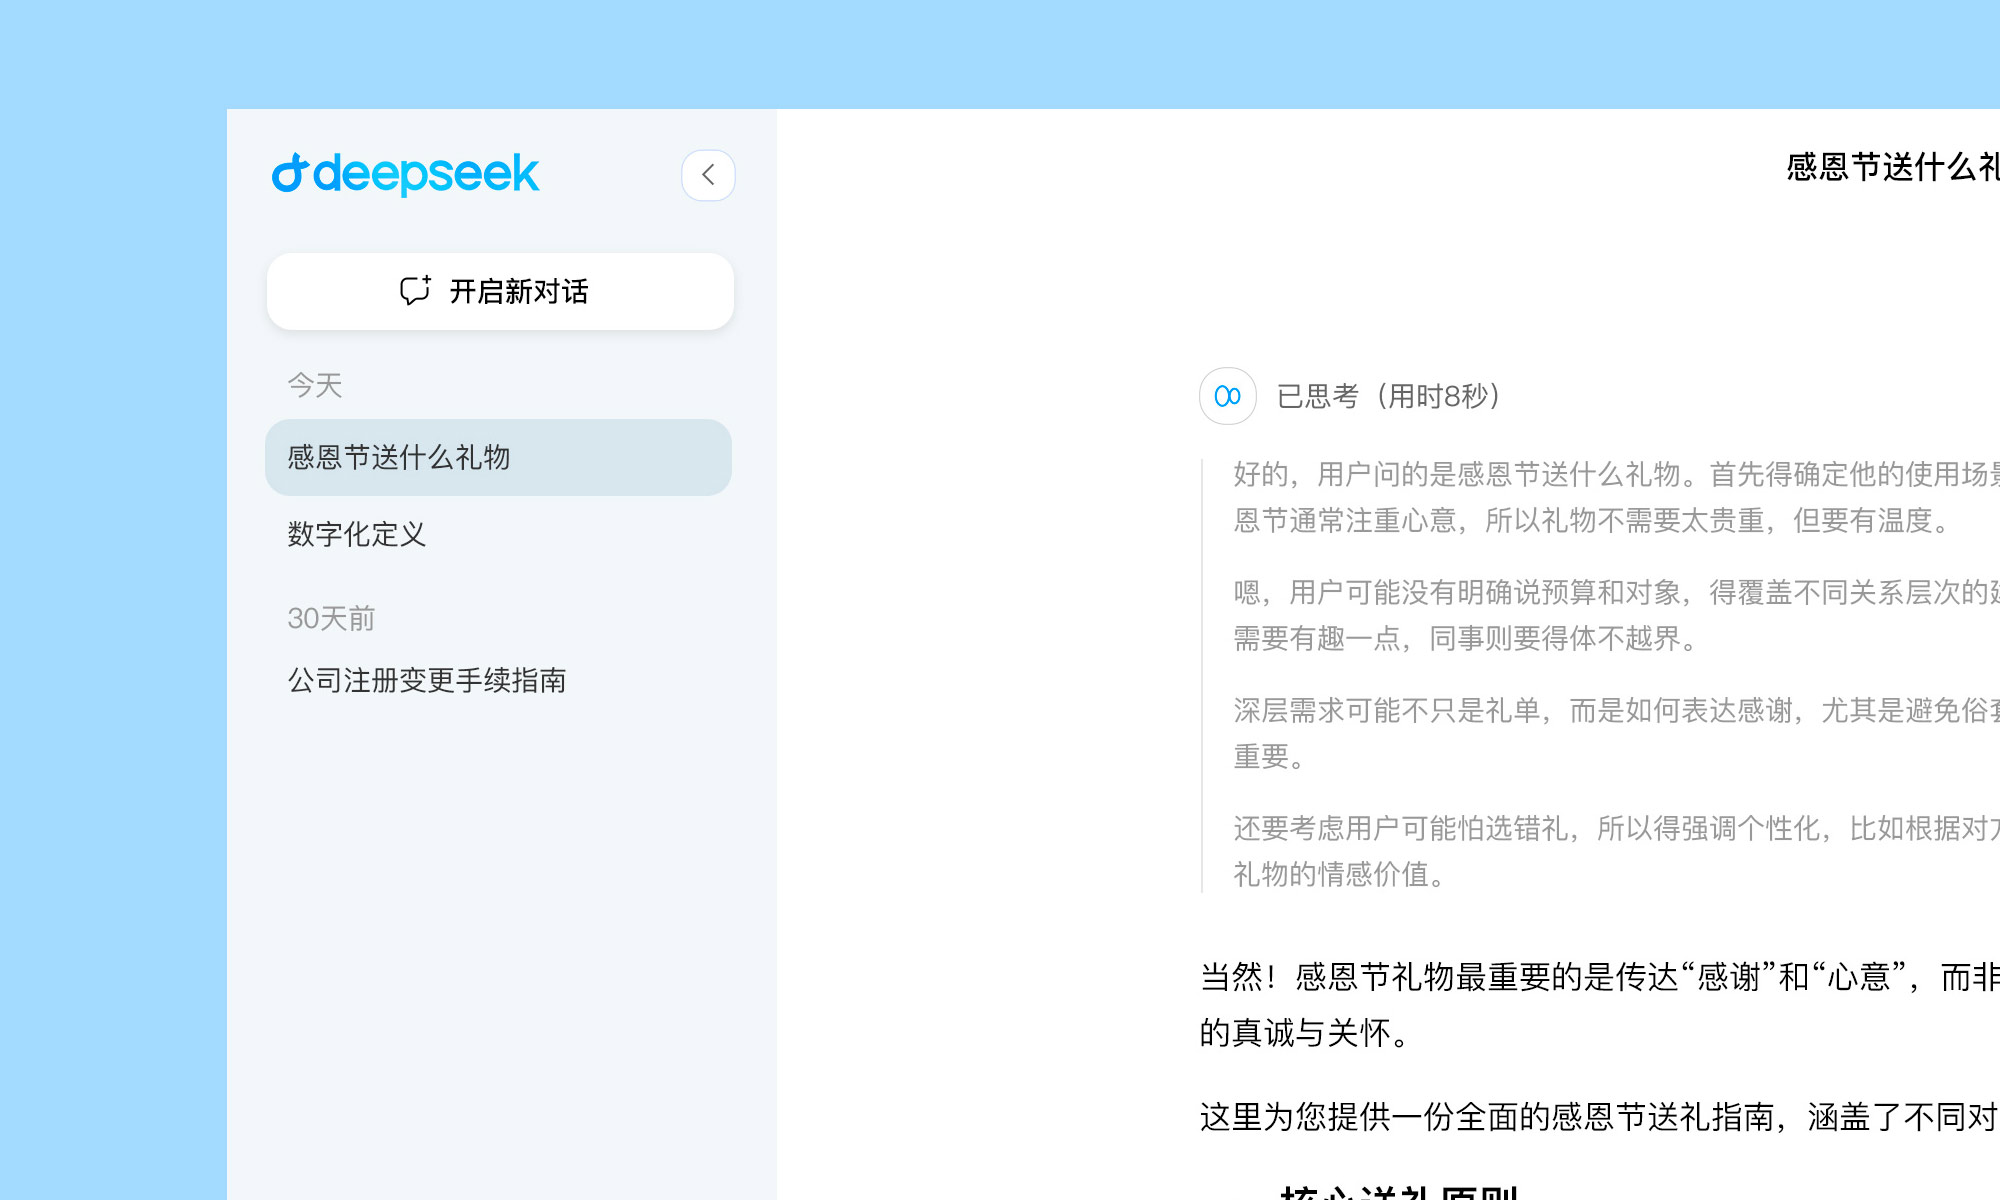
Task: Open the 公司注册变更手续指南 conversation
Action: [x=427, y=680]
